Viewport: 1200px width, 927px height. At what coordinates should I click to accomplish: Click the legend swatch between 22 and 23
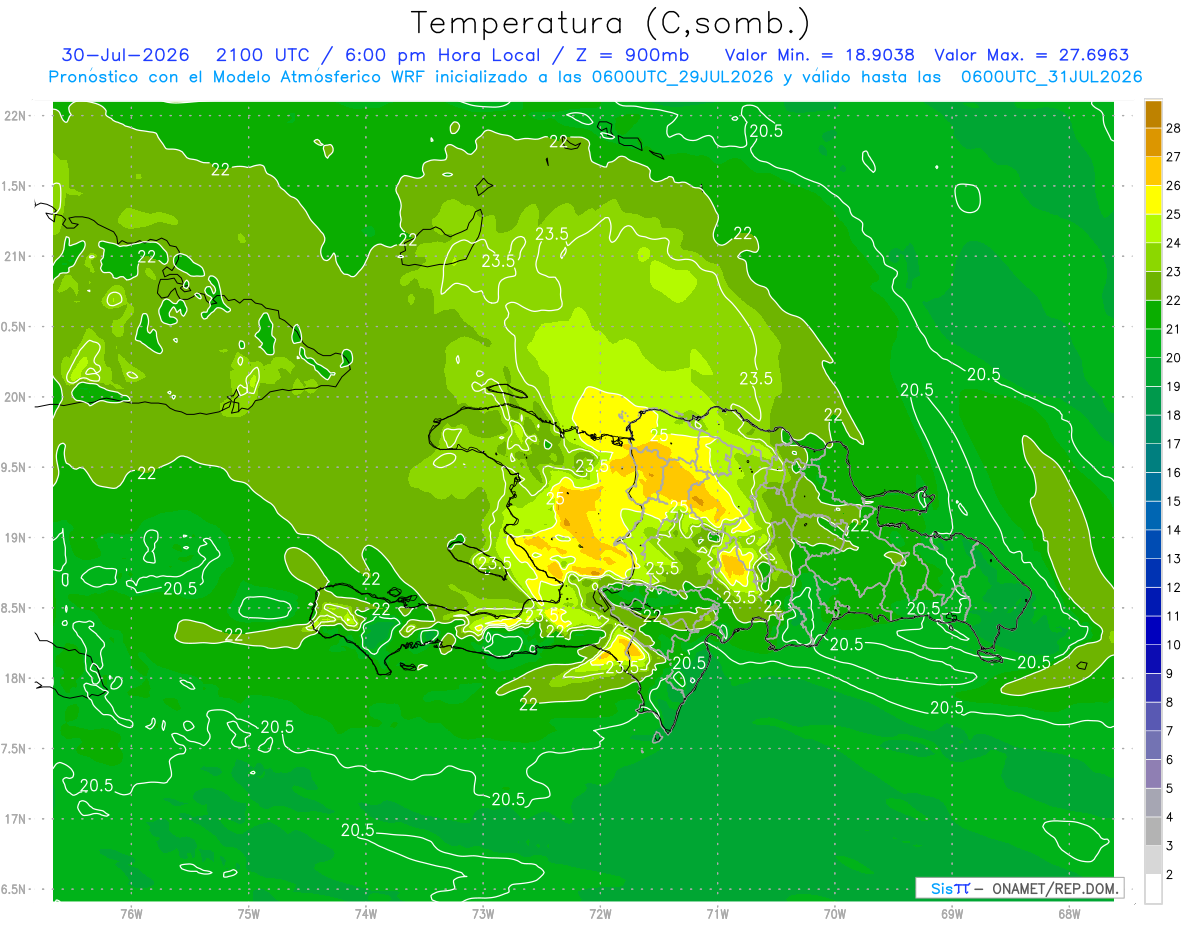[x=1153, y=286]
